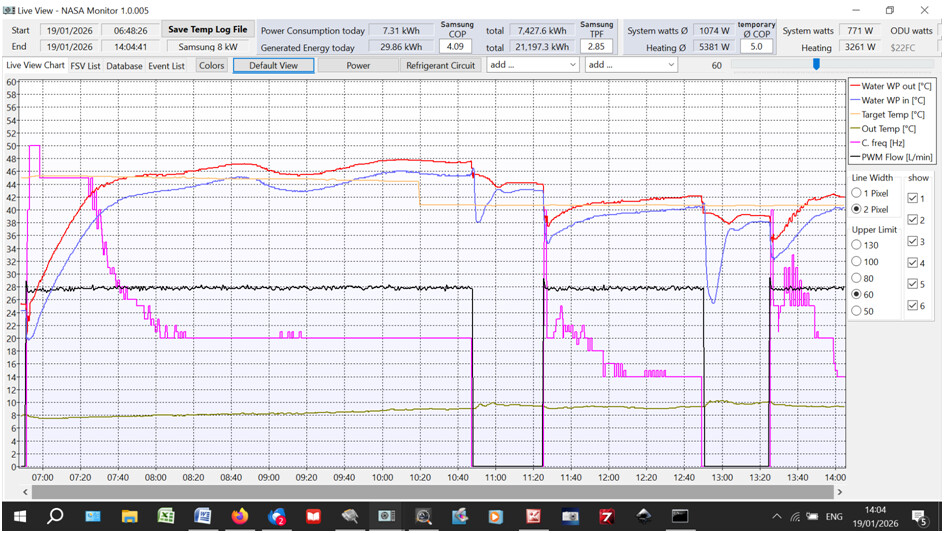Viewport: 944px width, 533px height.
Task: Launch Firefox from the taskbar
Action: point(239,516)
